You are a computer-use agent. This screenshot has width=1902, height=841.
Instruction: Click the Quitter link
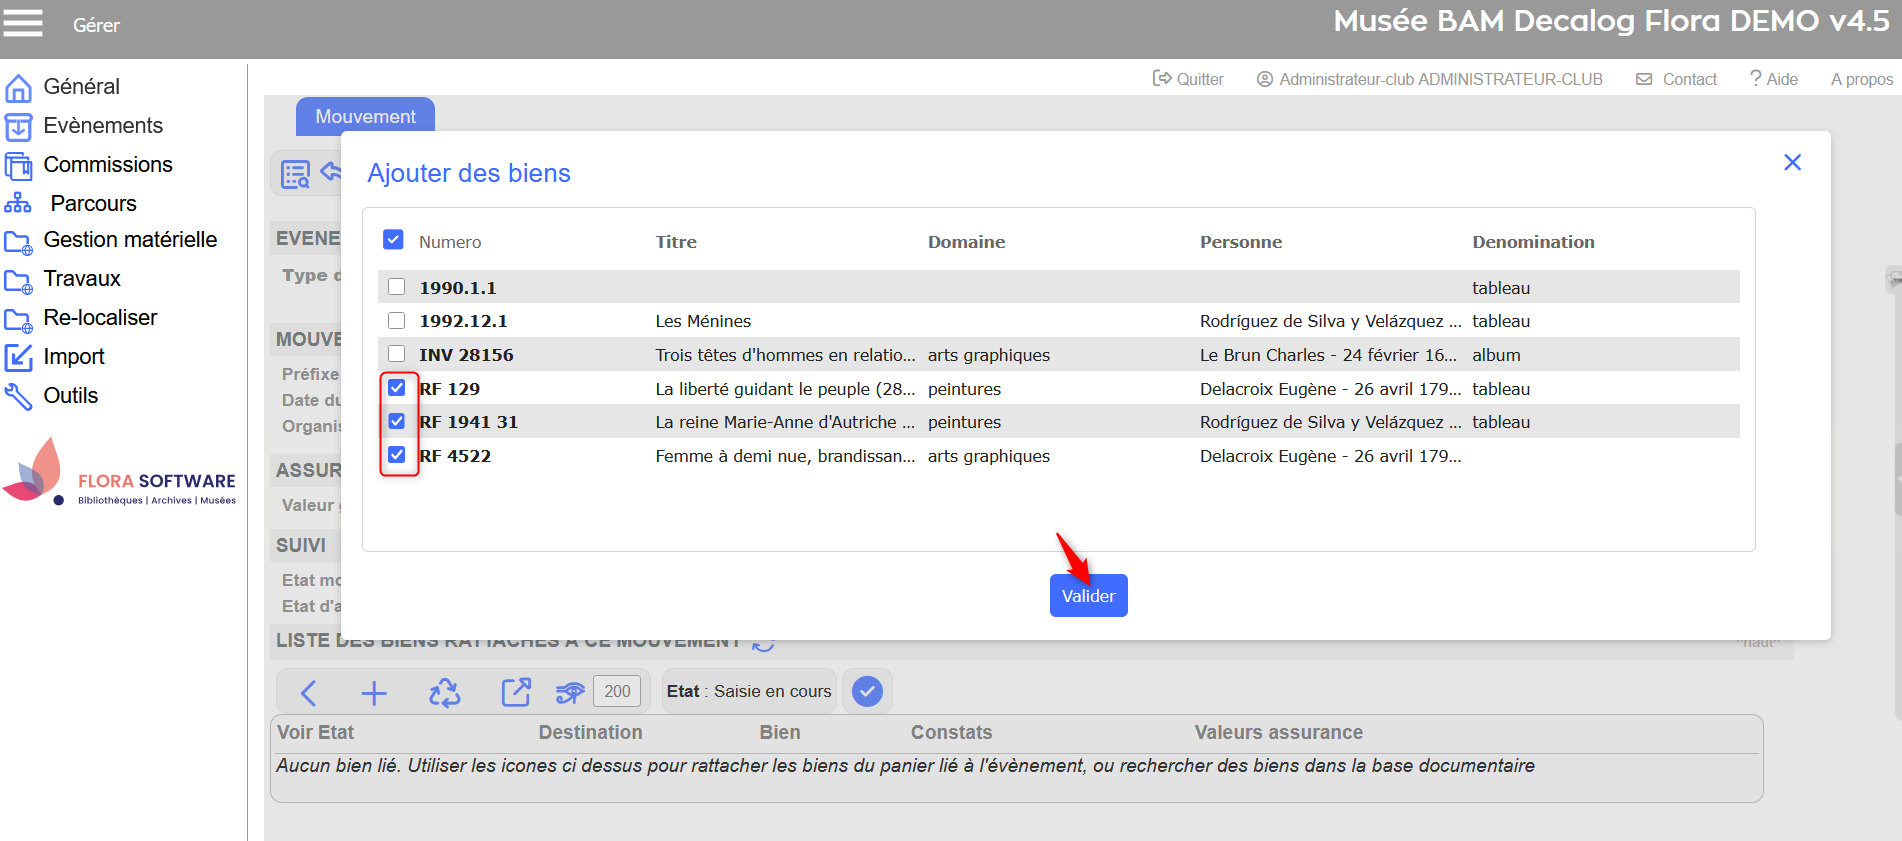coord(1188,79)
